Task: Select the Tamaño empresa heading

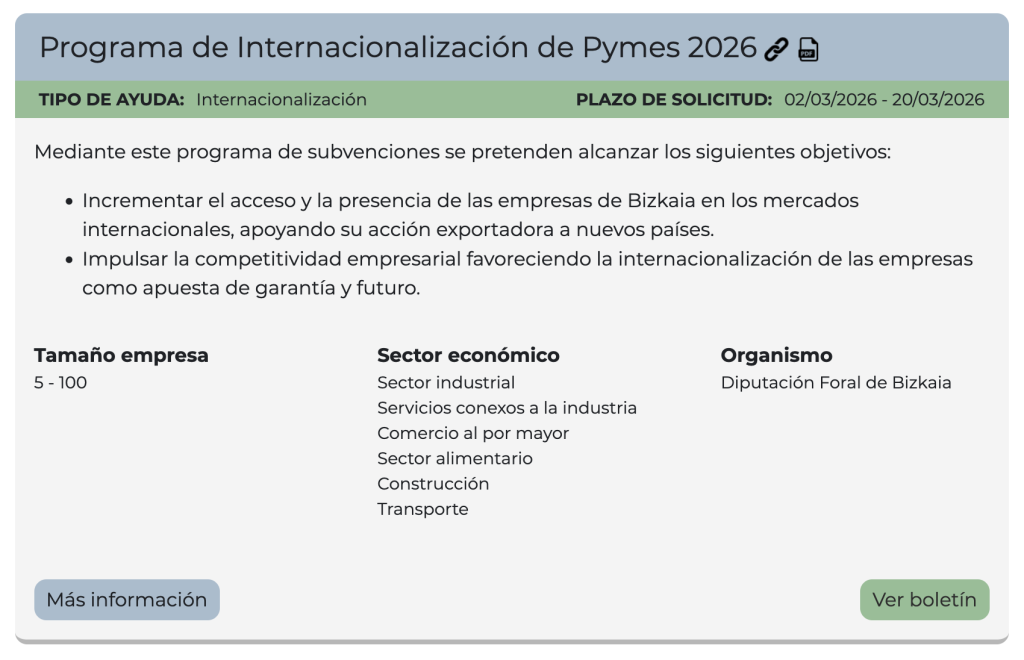Action: 121,355
